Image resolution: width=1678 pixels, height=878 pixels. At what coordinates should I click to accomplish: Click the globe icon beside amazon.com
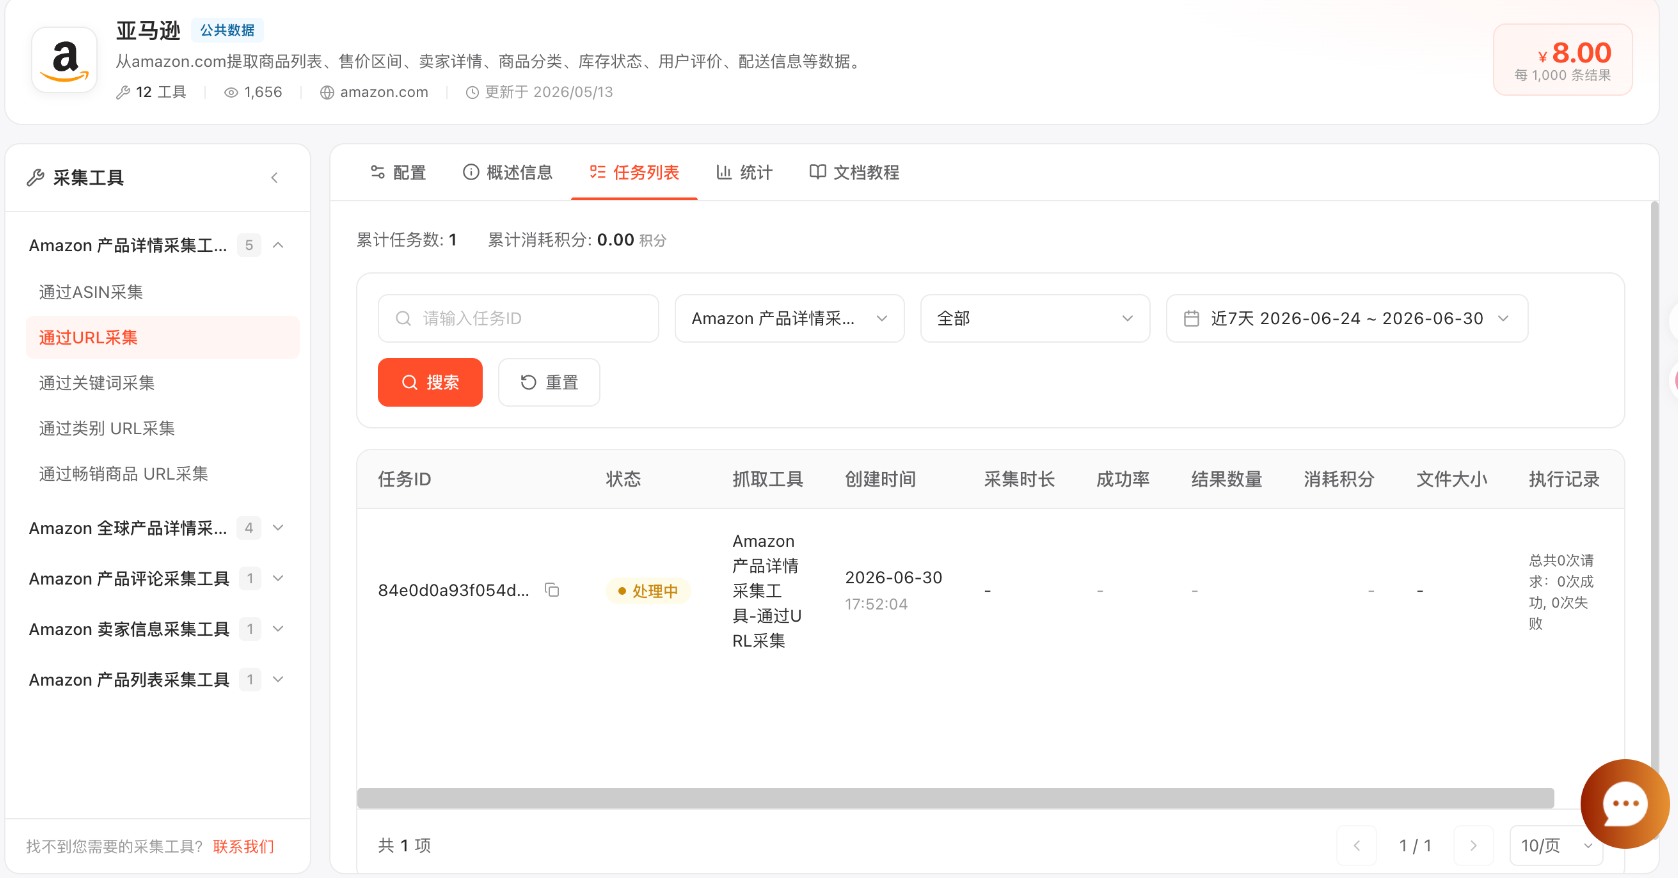pyautogui.click(x=327, y=92)
